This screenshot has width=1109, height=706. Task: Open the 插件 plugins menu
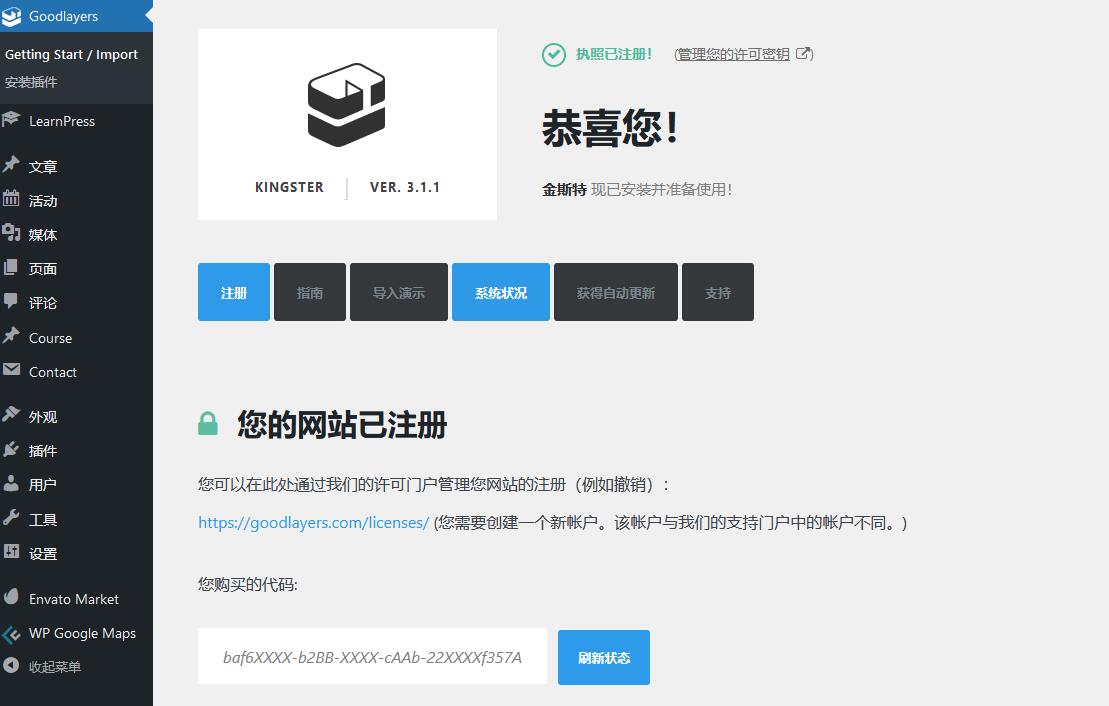pos(43,451)
